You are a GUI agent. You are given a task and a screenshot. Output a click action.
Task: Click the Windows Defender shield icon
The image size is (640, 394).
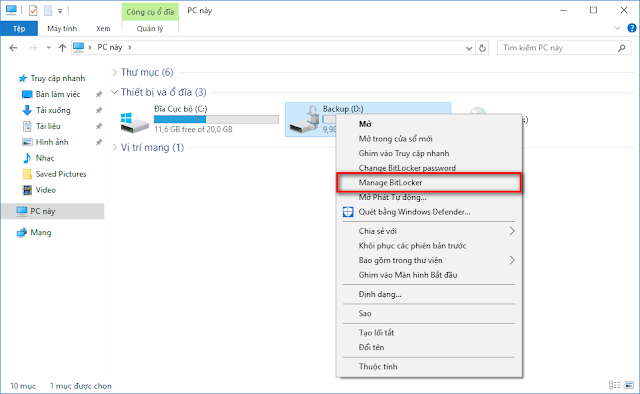coord(348,212)
